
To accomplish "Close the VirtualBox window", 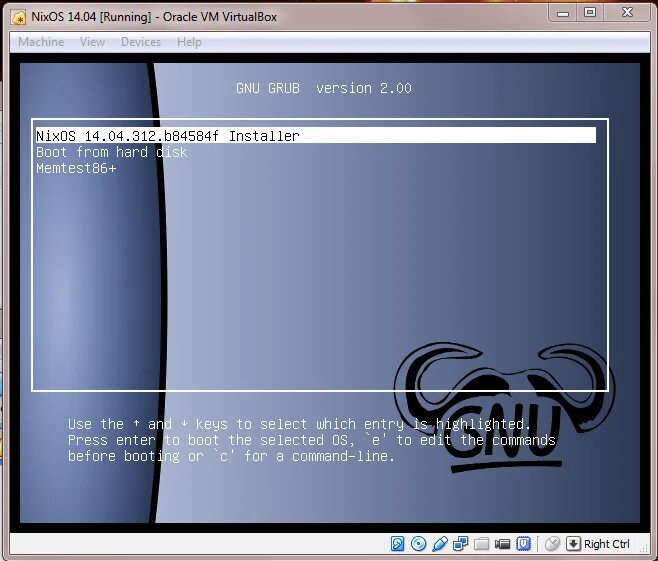I will point(627,13).
